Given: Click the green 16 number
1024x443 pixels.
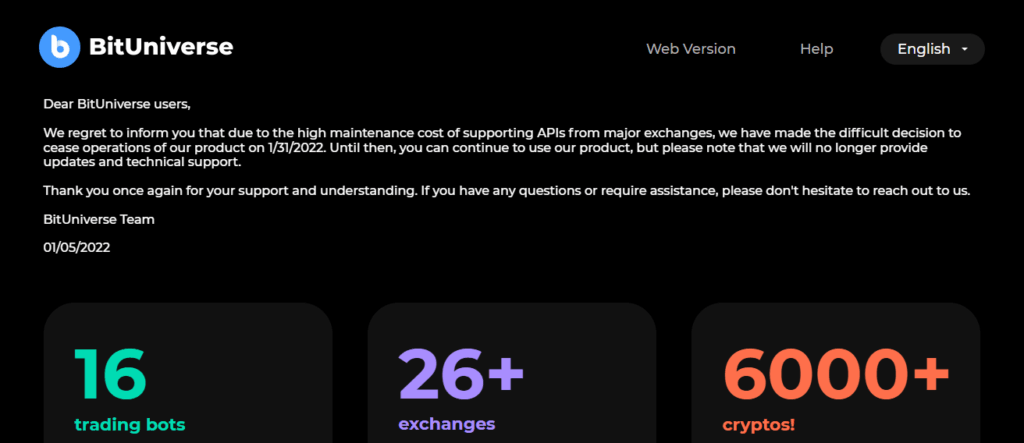Looking at the screenshot, I should (x=110, y=373).
